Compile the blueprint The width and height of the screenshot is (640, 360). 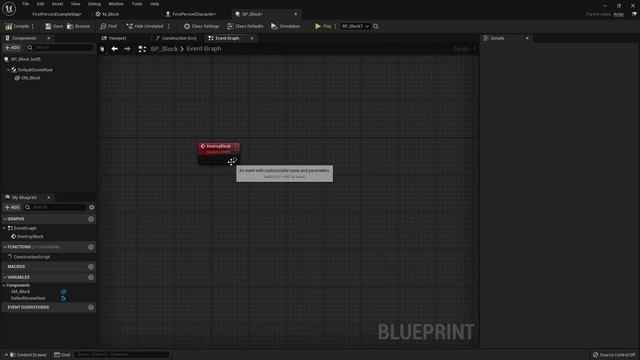(18, 26)
